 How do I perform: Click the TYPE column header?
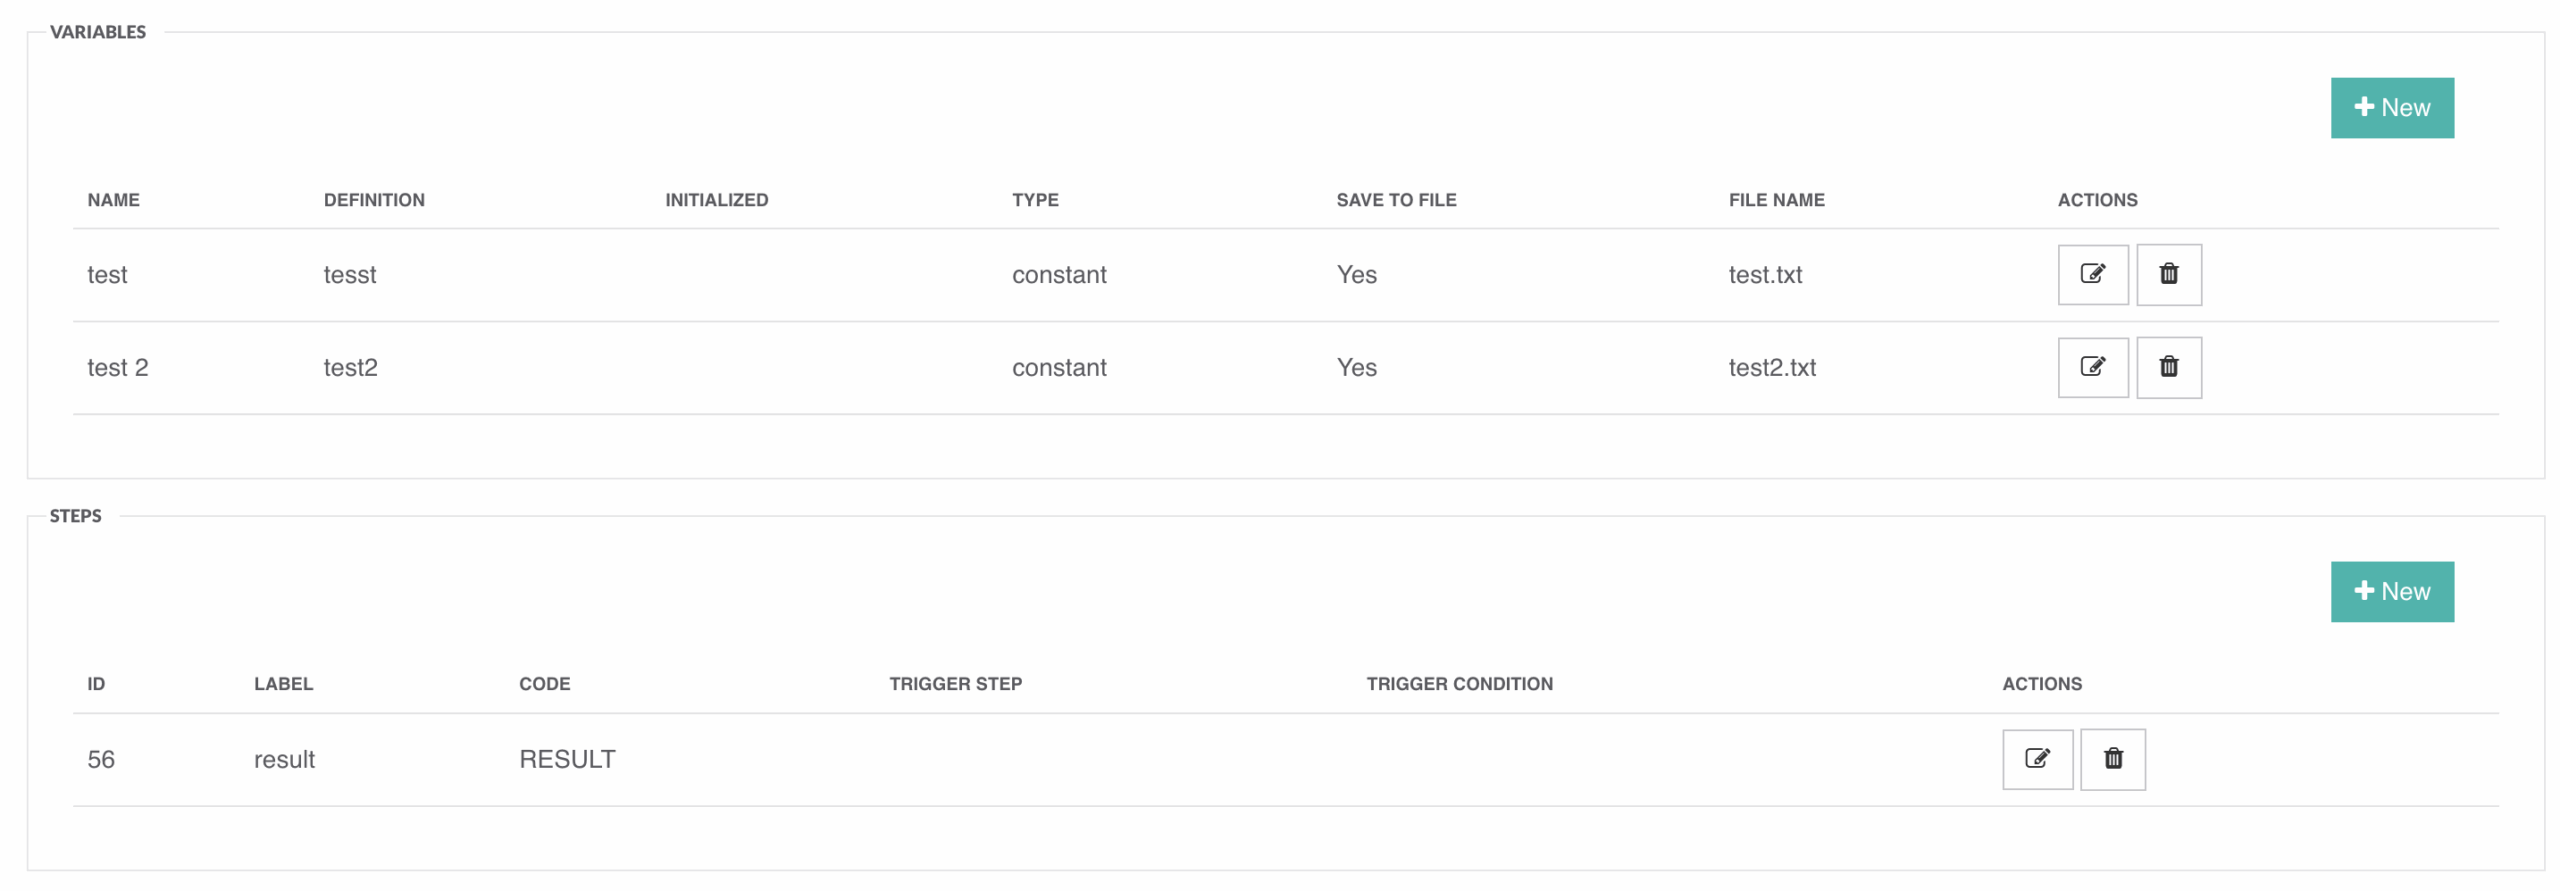[x=1034, y=200]
